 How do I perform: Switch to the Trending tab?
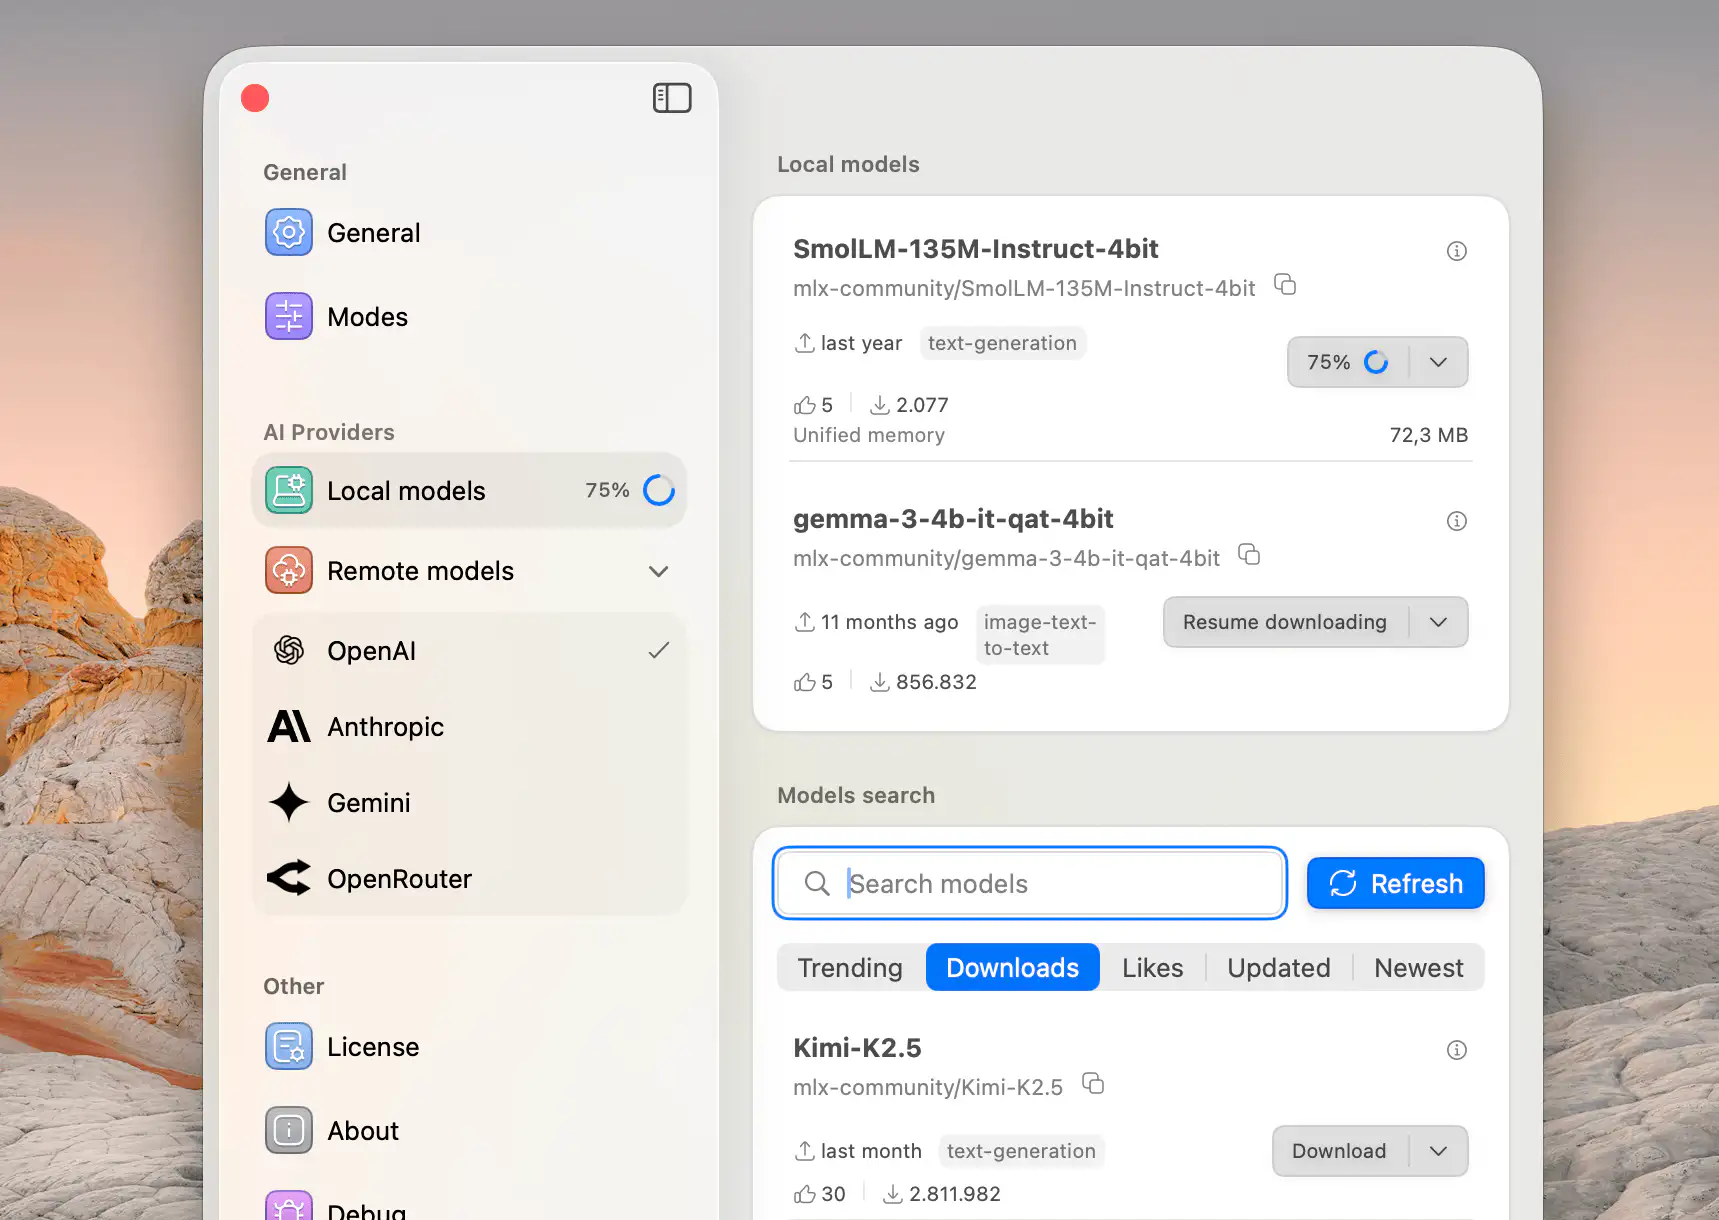point(850,968)
